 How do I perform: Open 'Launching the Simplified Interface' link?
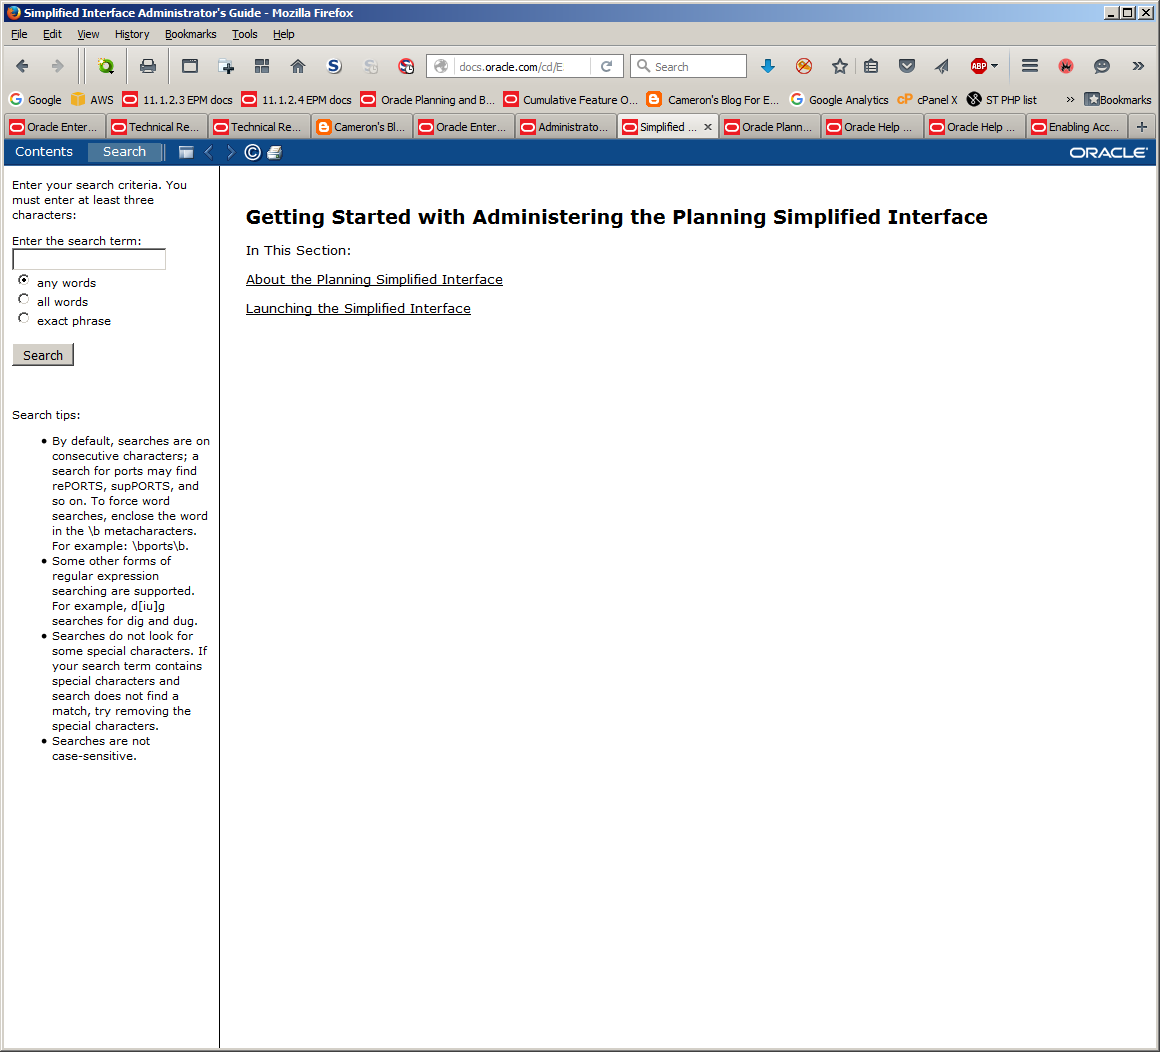tap(358, 308)
